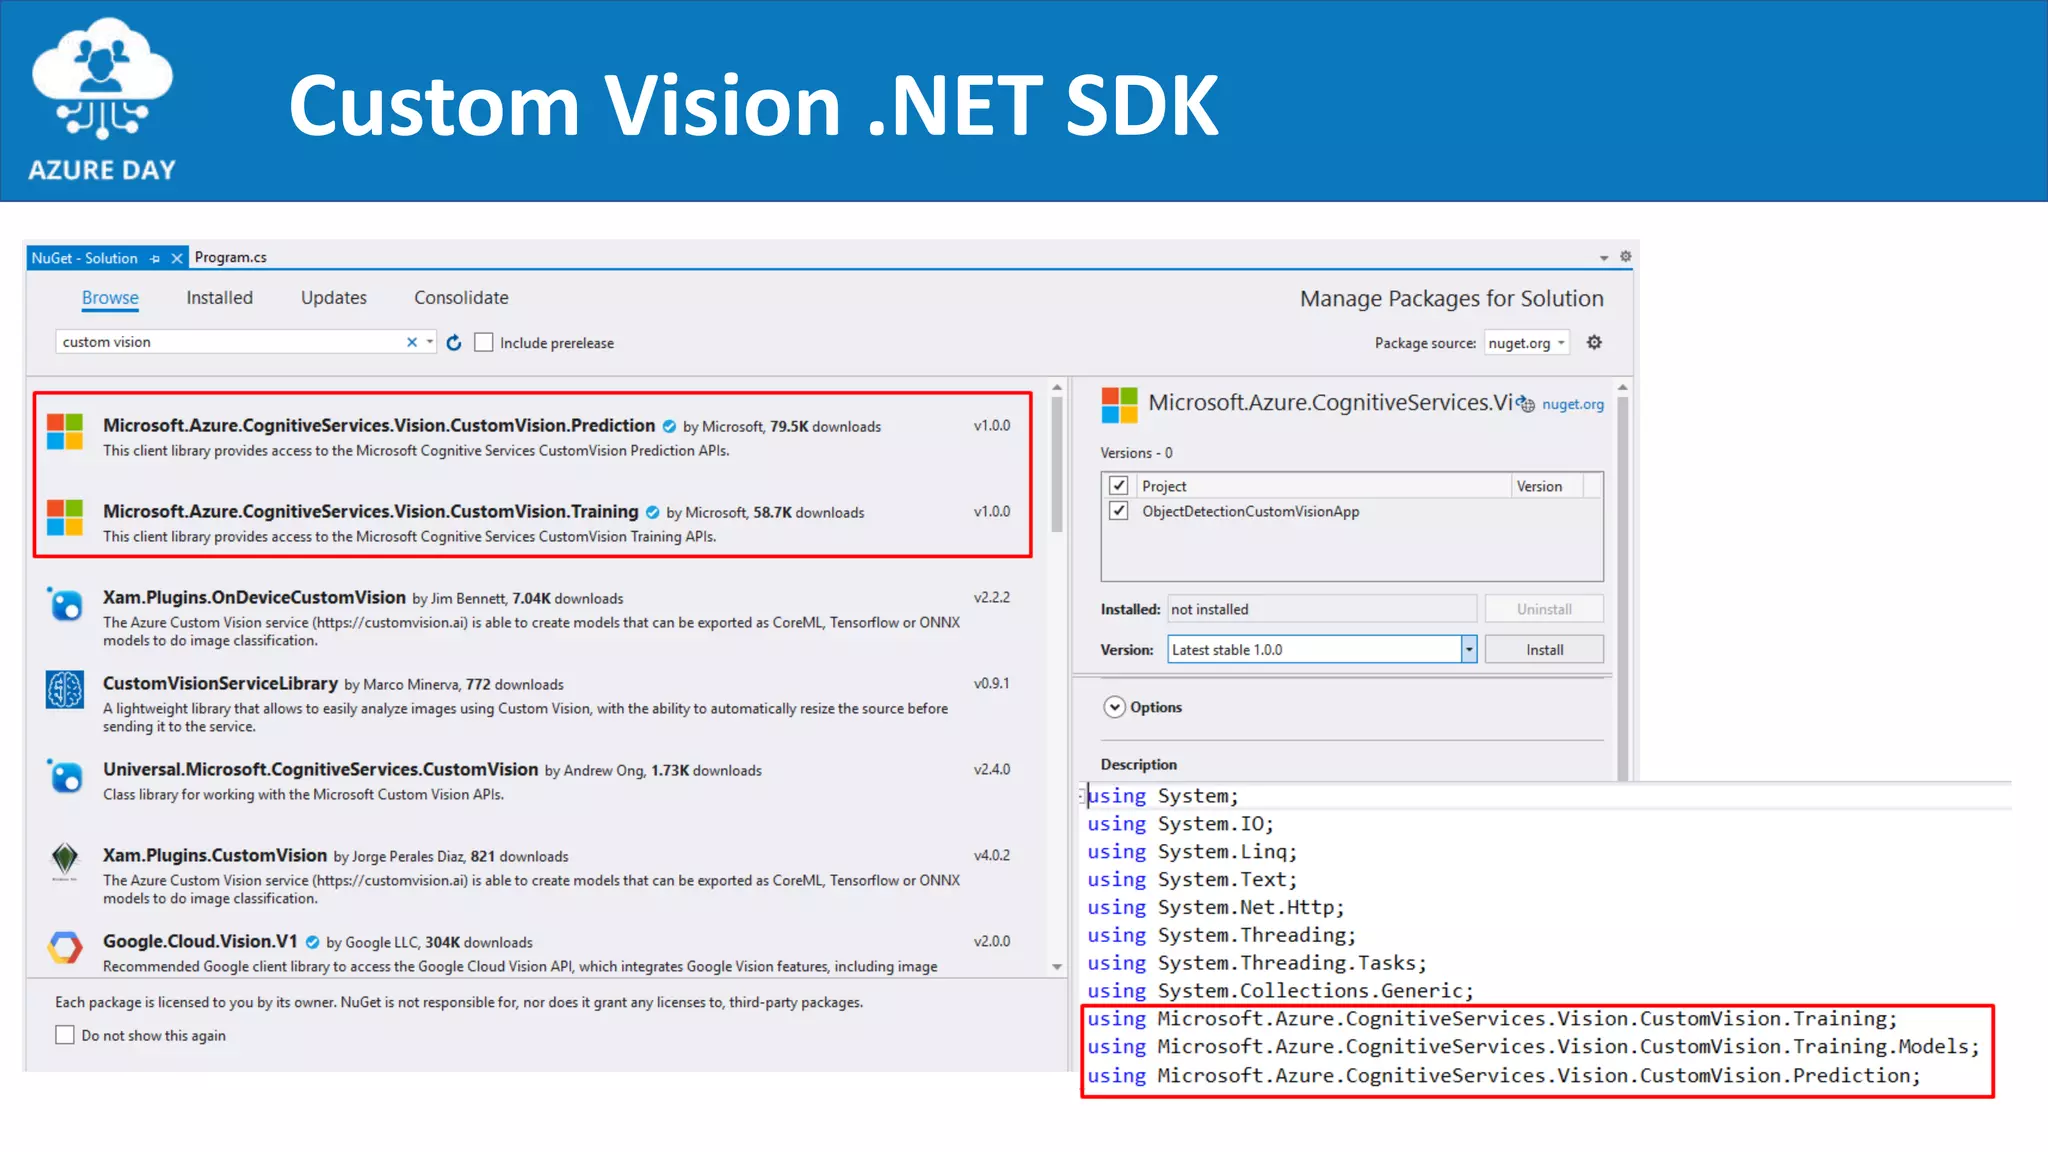Select the CustomVision.Prediction package icon

(x=65, y=432)
